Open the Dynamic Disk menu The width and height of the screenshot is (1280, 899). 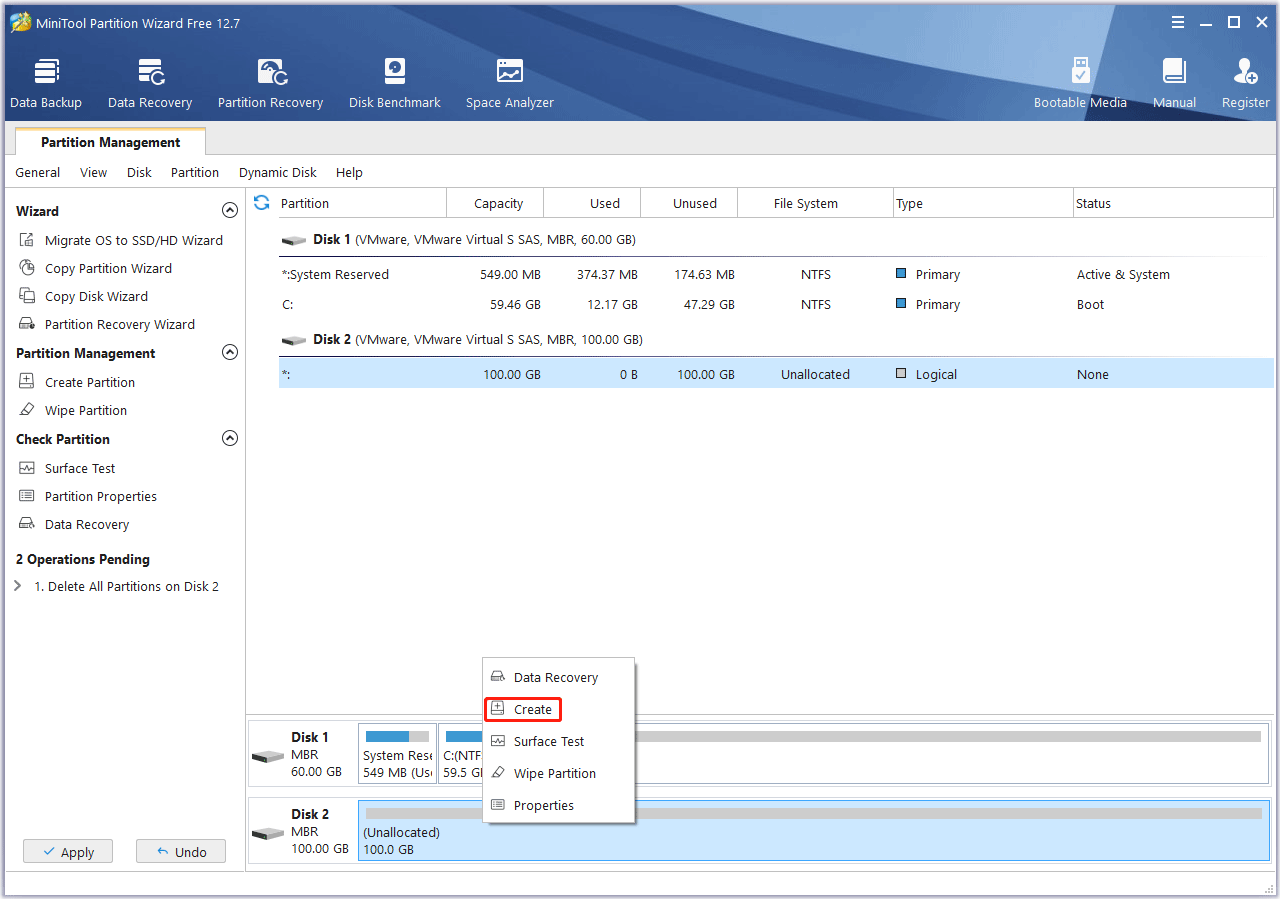[277, 172]
